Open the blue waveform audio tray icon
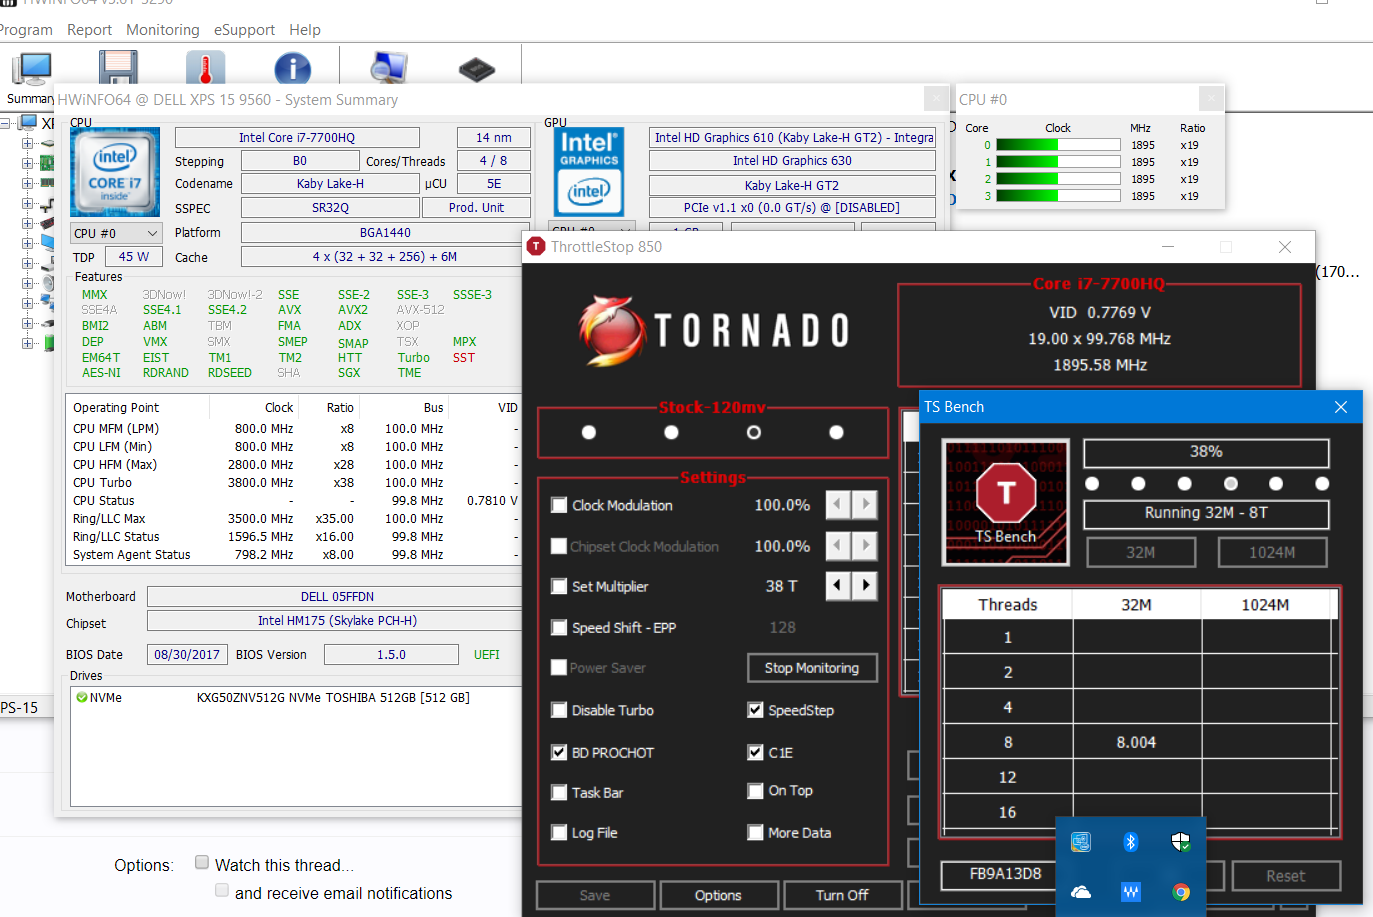Screen dimensions: 1373x917 (x=1130, y=892)
